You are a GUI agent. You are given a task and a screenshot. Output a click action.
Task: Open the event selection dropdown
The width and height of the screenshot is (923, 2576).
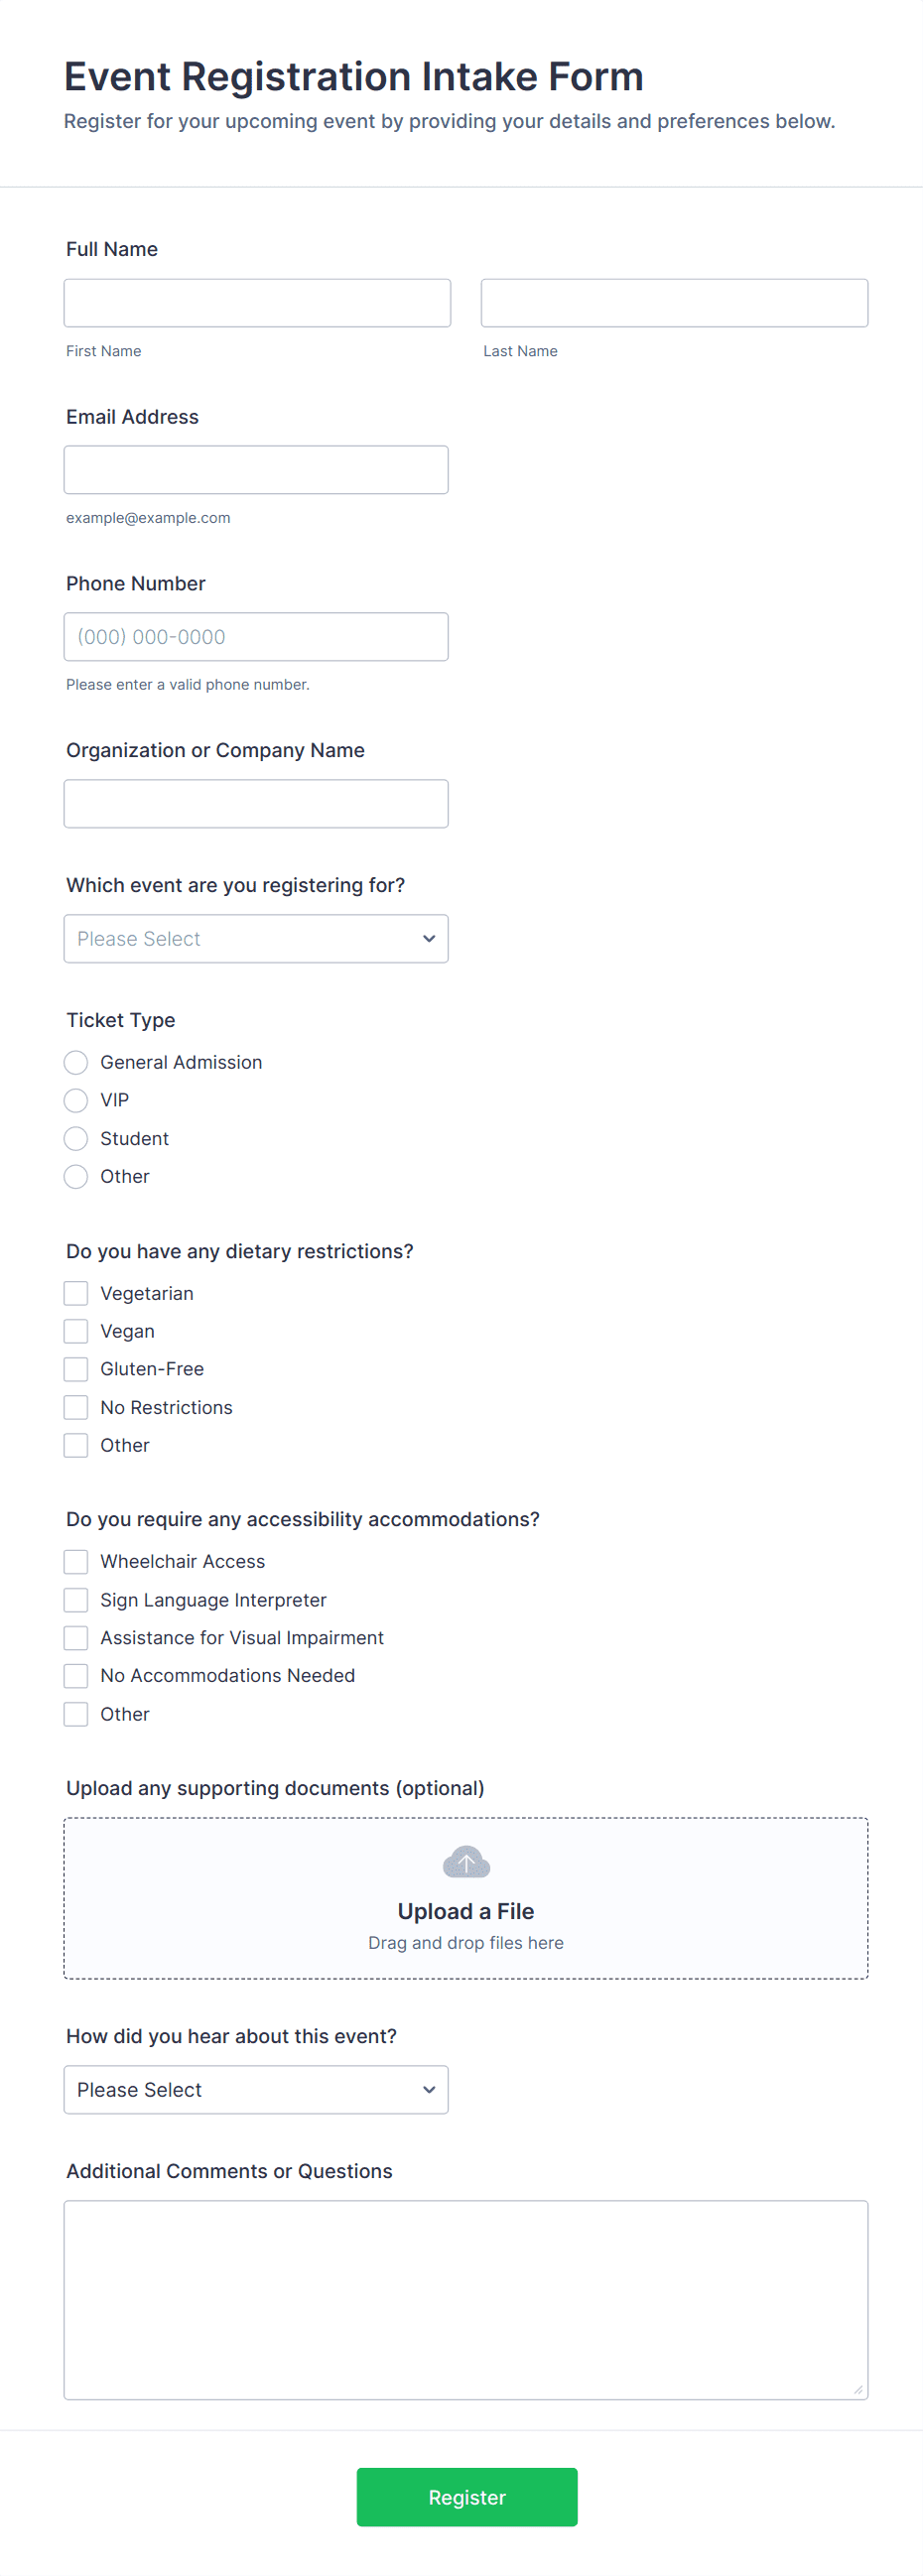[x=255, y=939]
